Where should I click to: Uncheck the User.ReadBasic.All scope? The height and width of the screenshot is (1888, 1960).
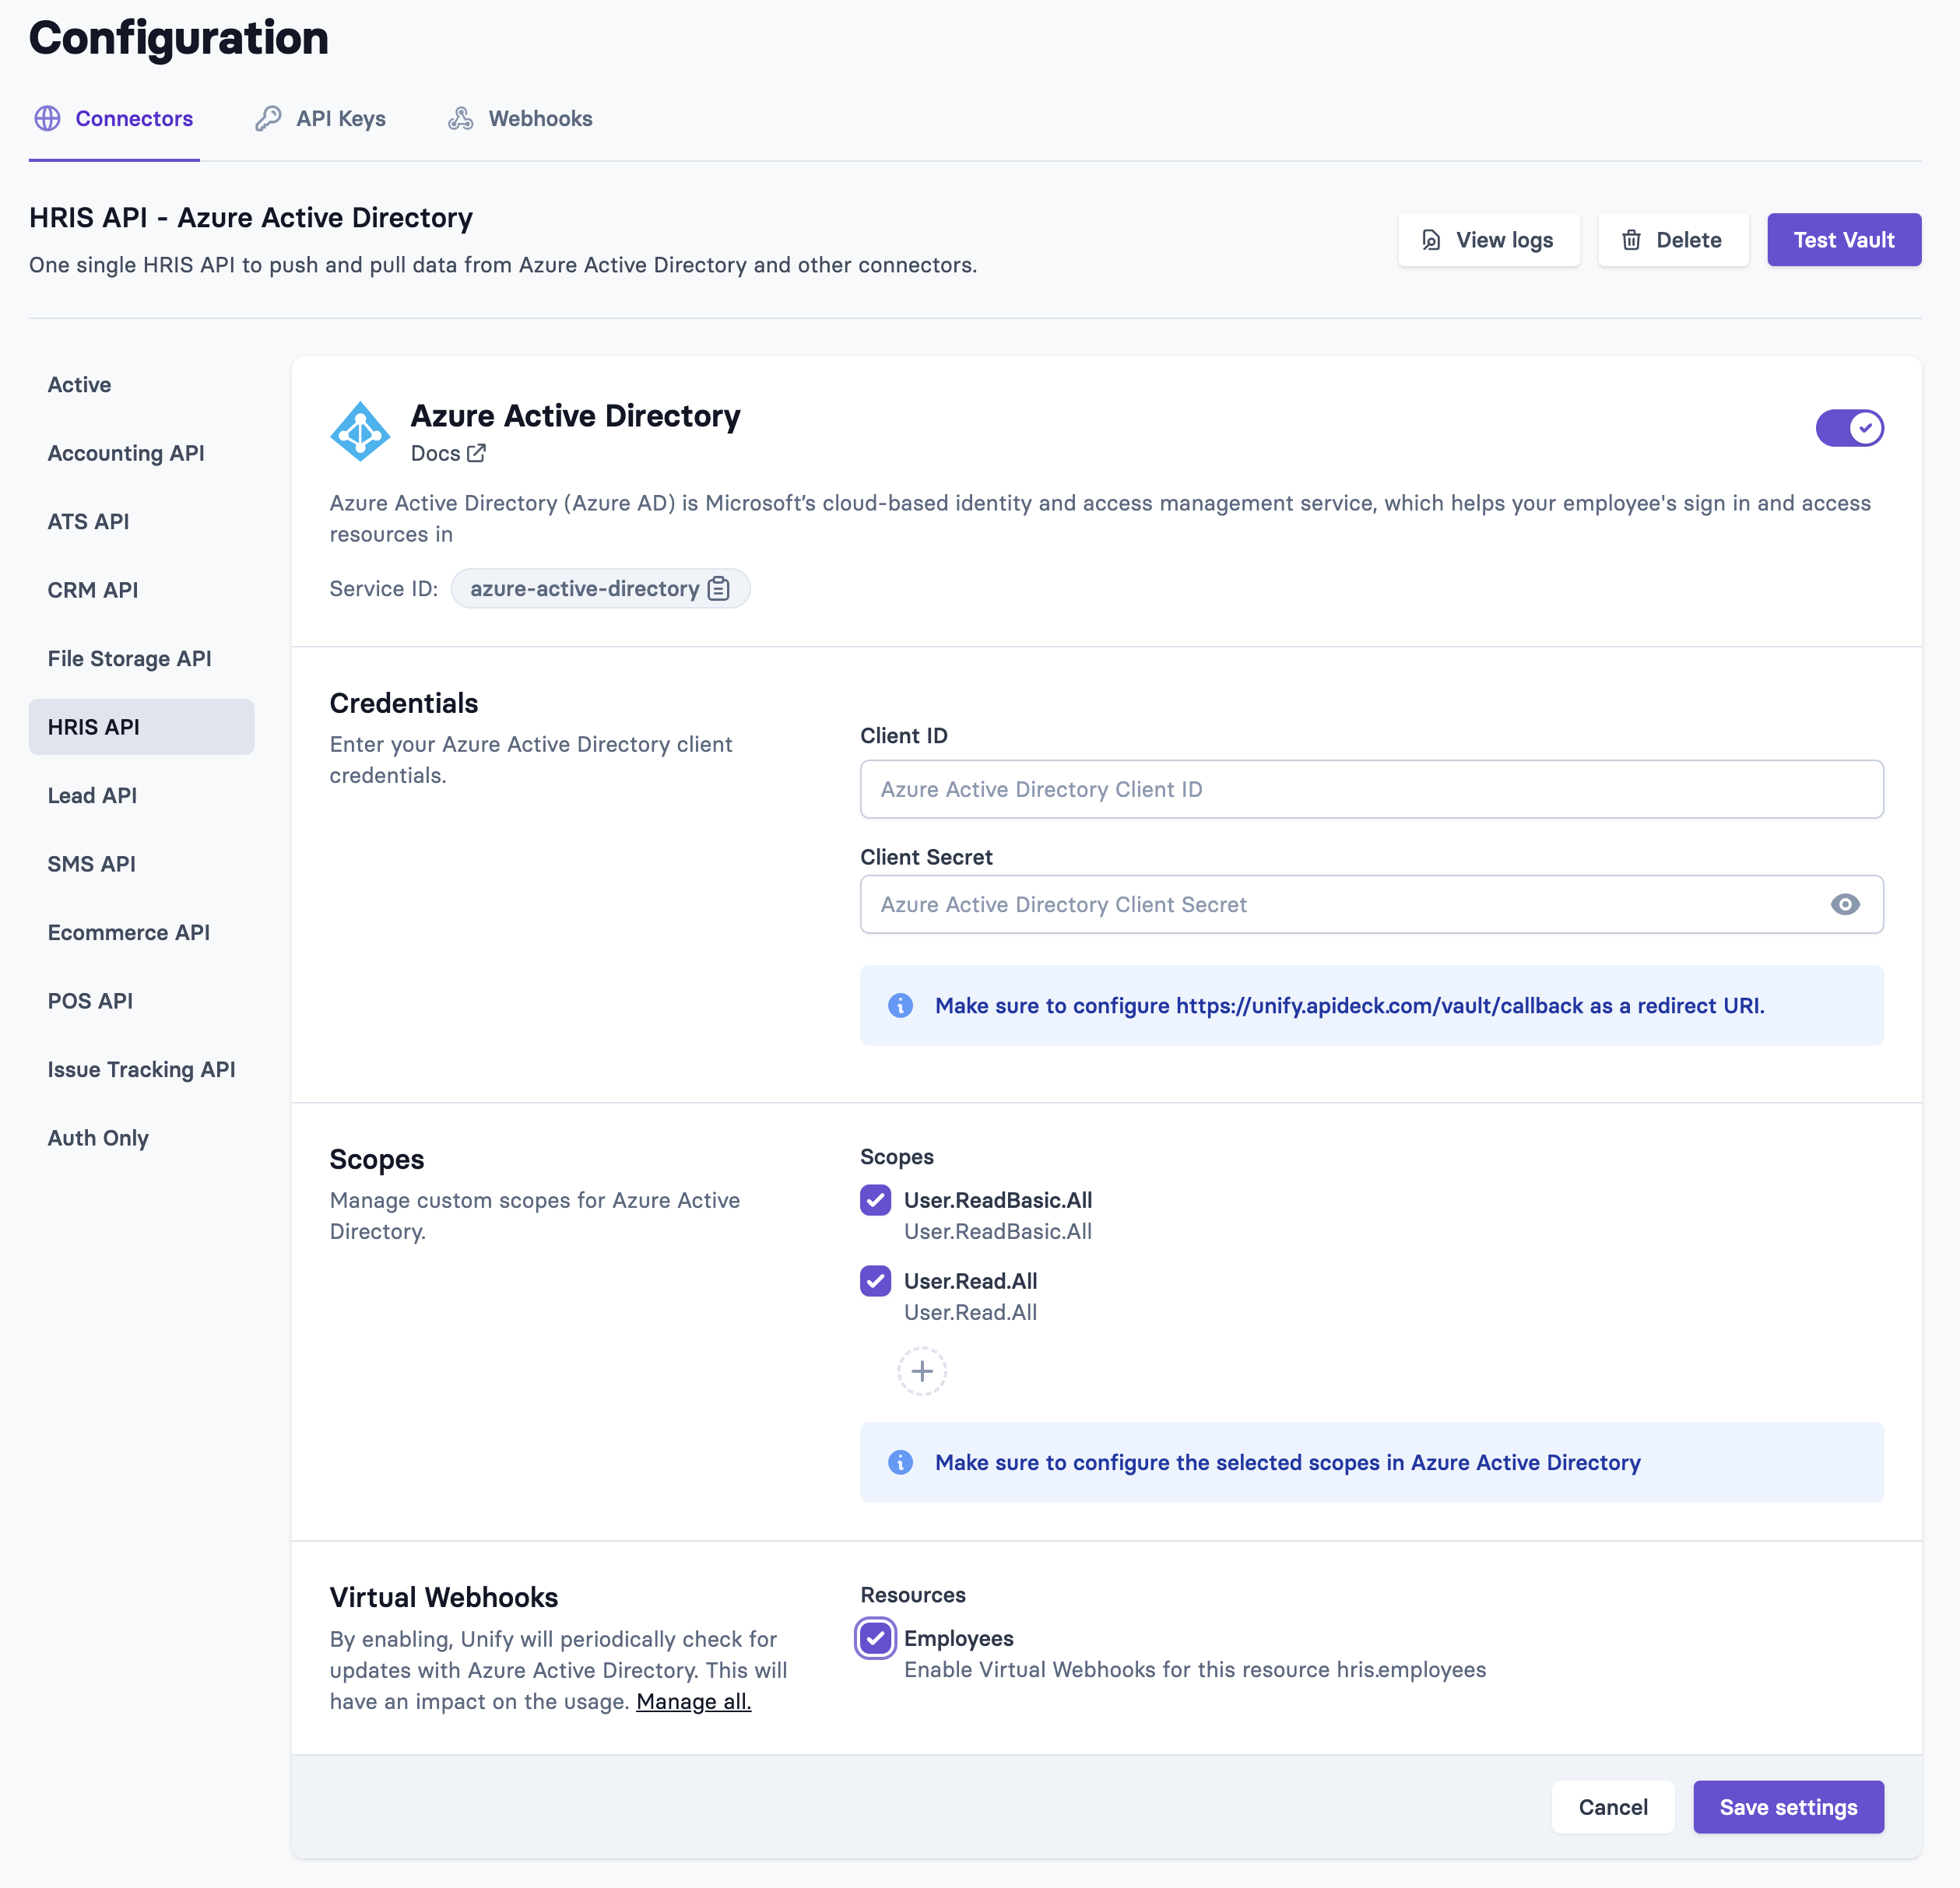pos(875,1200)
